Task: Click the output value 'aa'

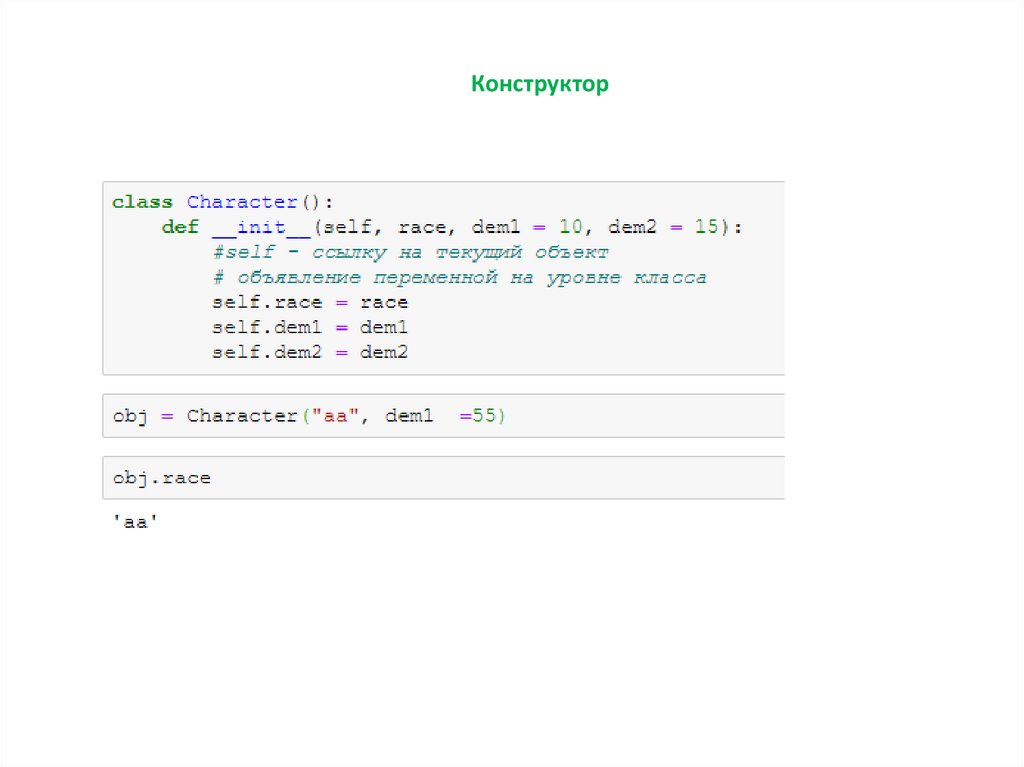Action: 135,522
